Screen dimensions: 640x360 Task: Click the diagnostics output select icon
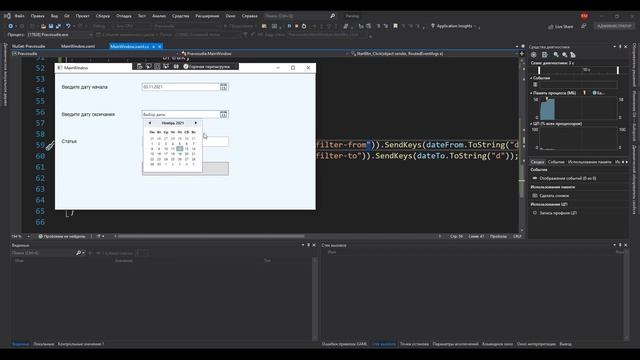pos(544,55)
